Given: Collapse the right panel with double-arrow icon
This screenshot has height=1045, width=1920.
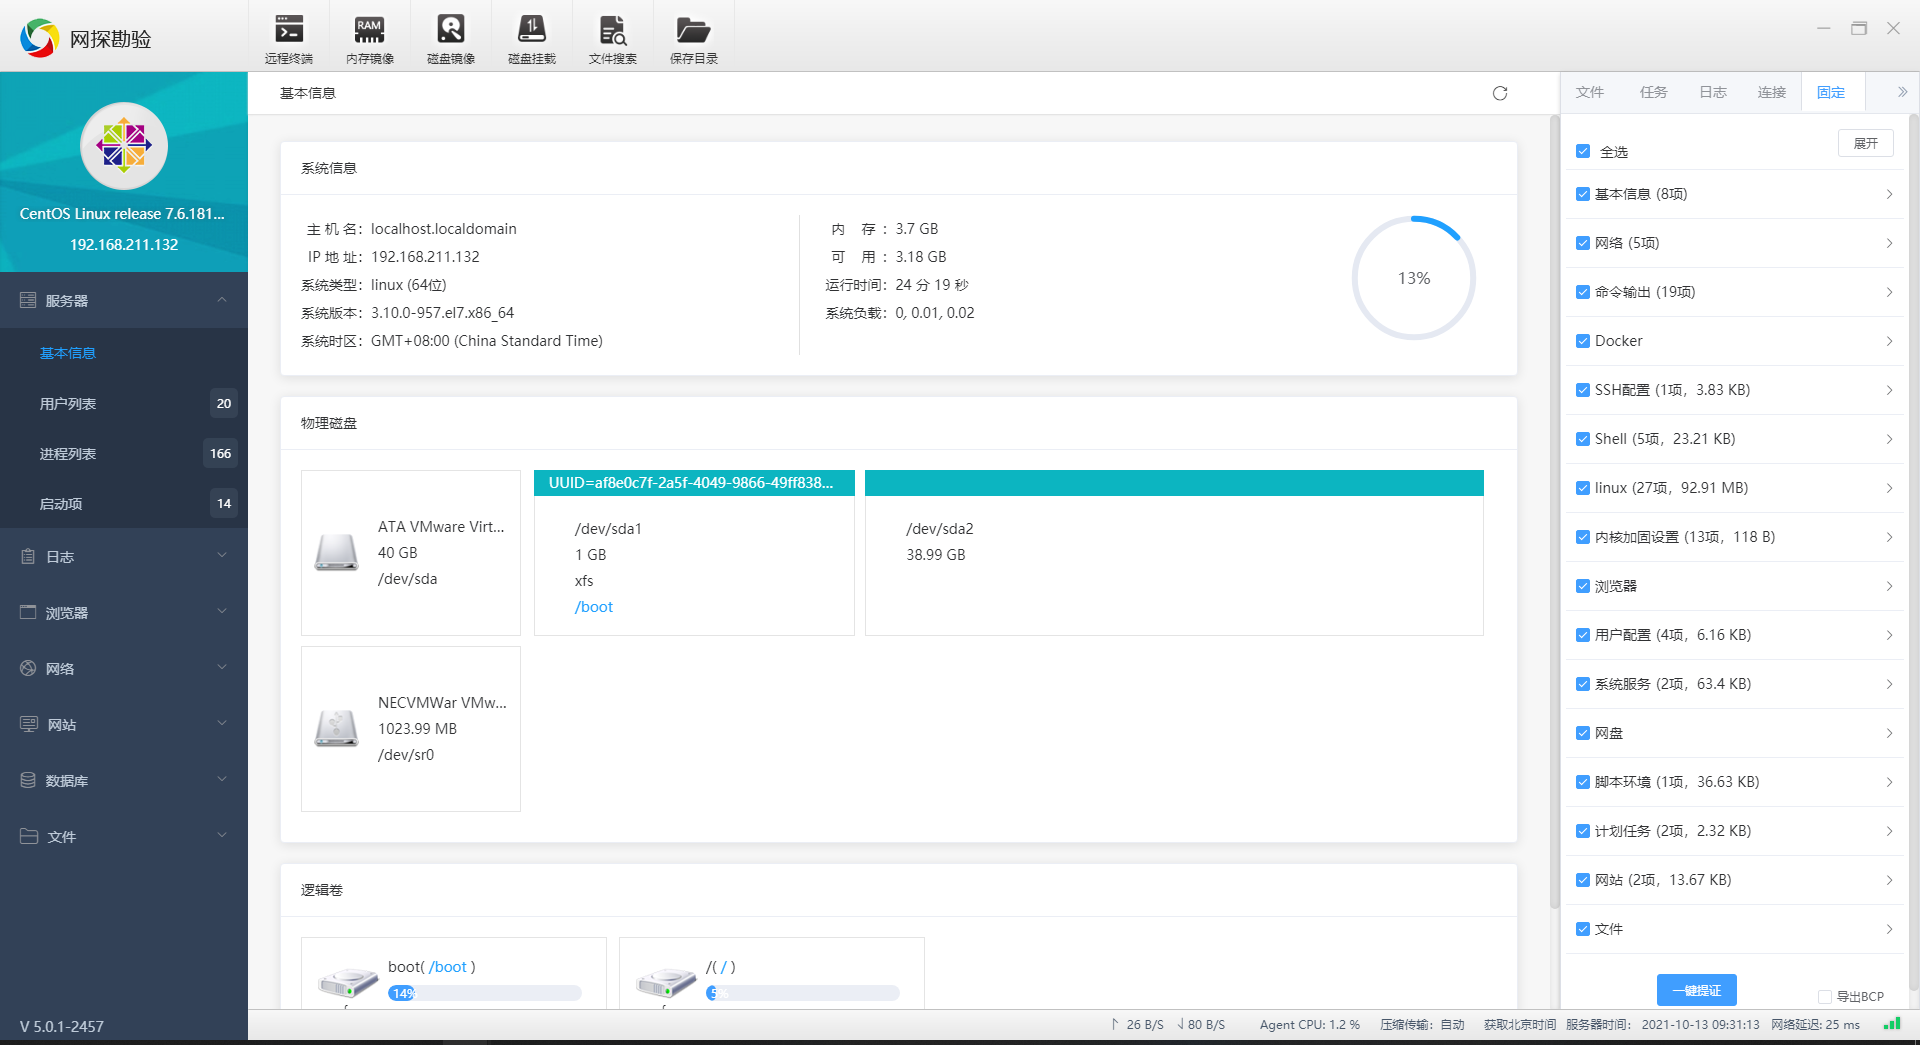Looking at the screenshot, I should click(1902, 92).
